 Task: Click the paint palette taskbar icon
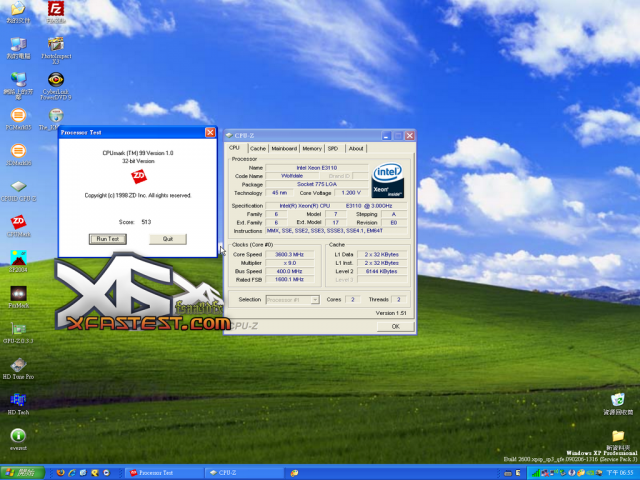point(294,473)
